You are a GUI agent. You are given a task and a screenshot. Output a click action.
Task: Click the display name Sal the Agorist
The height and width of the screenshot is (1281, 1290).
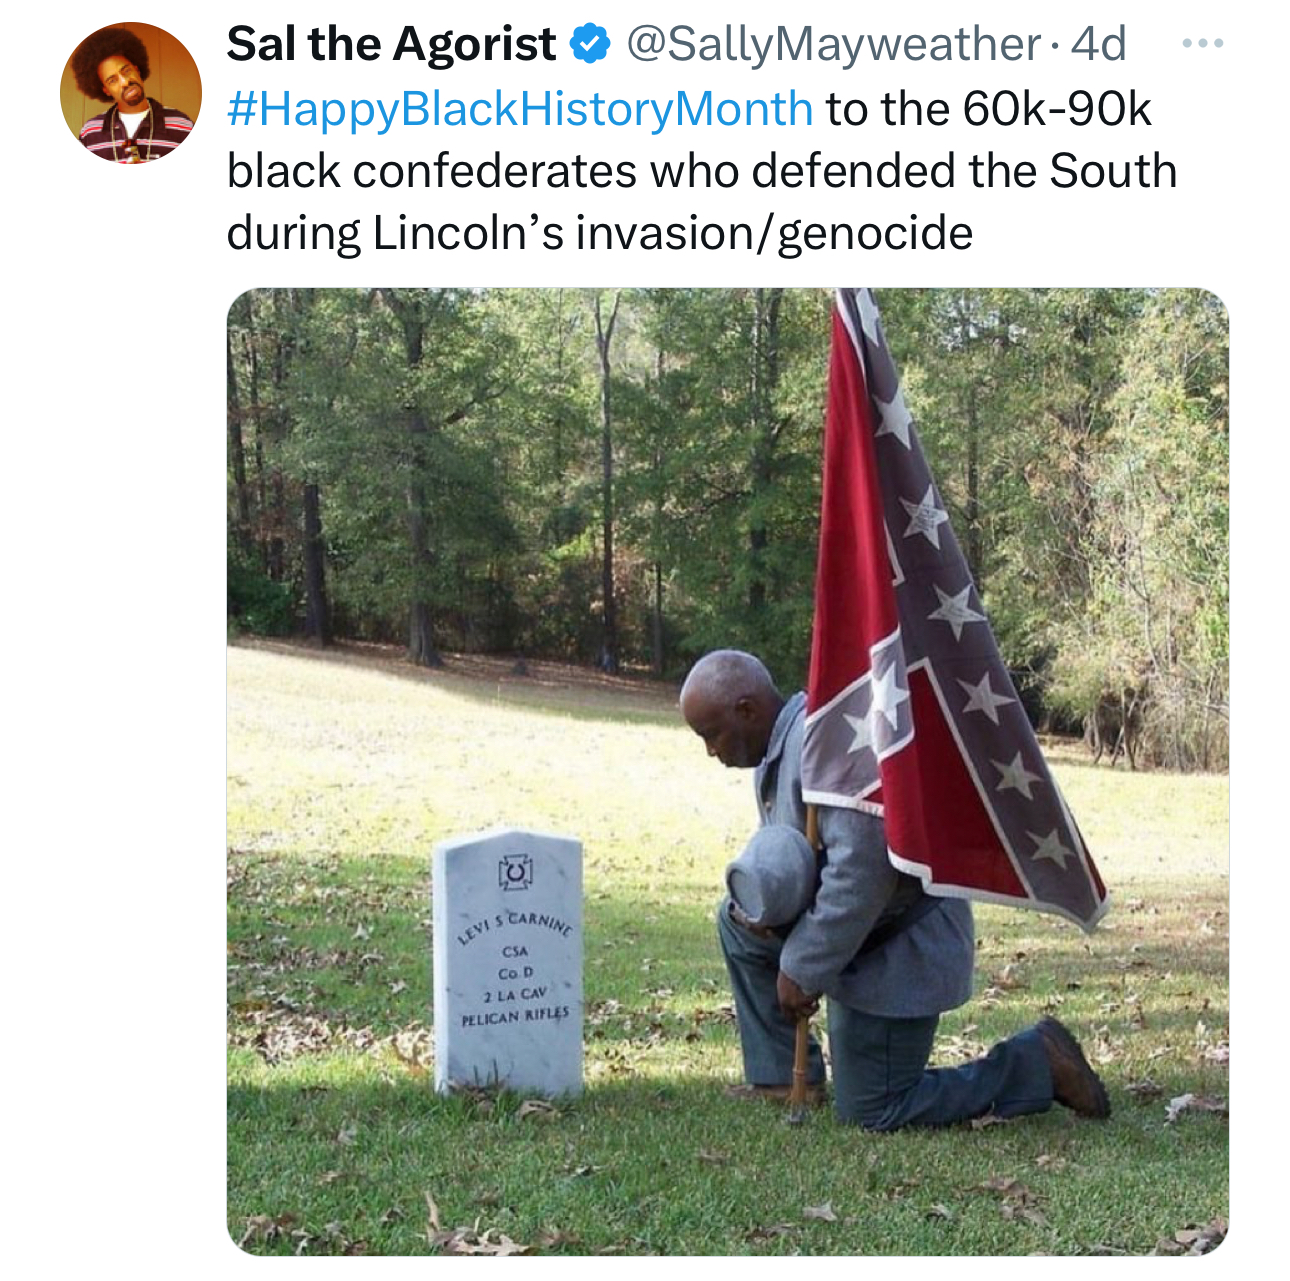(391, 44)
